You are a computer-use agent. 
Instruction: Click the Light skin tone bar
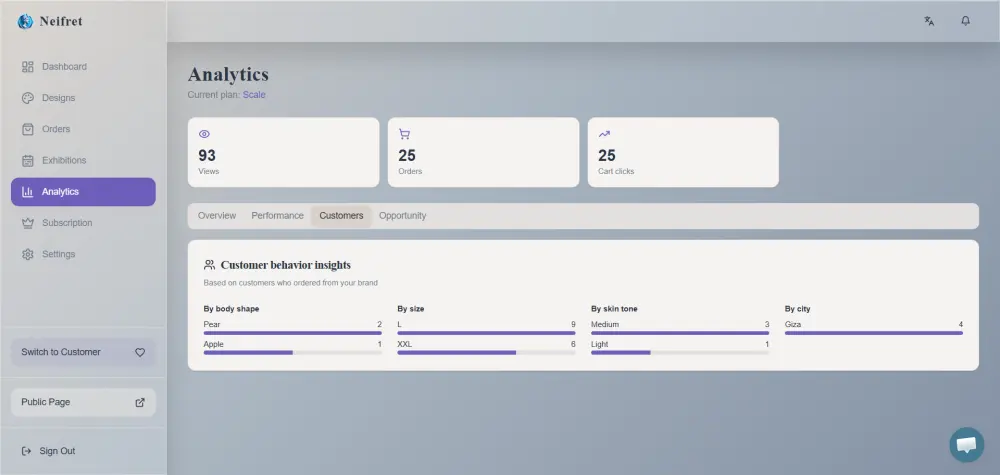pos(680,353)
